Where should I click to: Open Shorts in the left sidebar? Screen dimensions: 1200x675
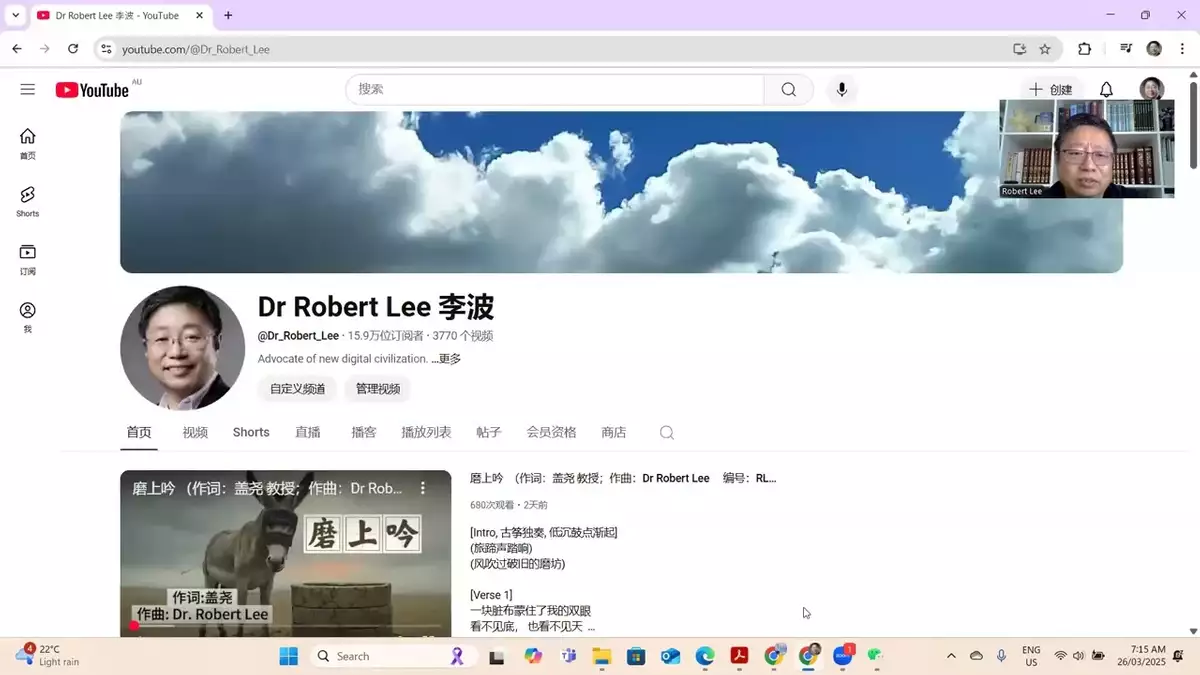point(28,201)
